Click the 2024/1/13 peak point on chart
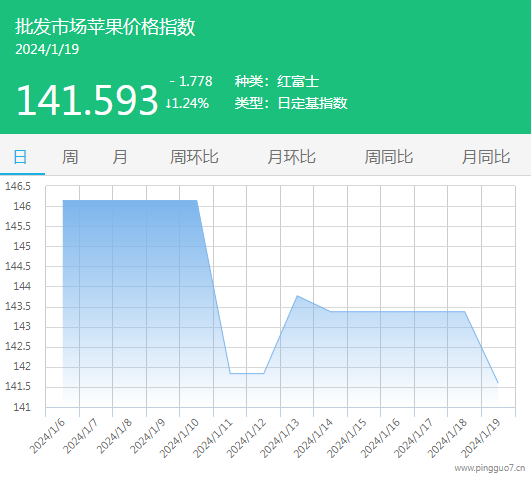This screenshot has height=479, width=531. point(297,296)
